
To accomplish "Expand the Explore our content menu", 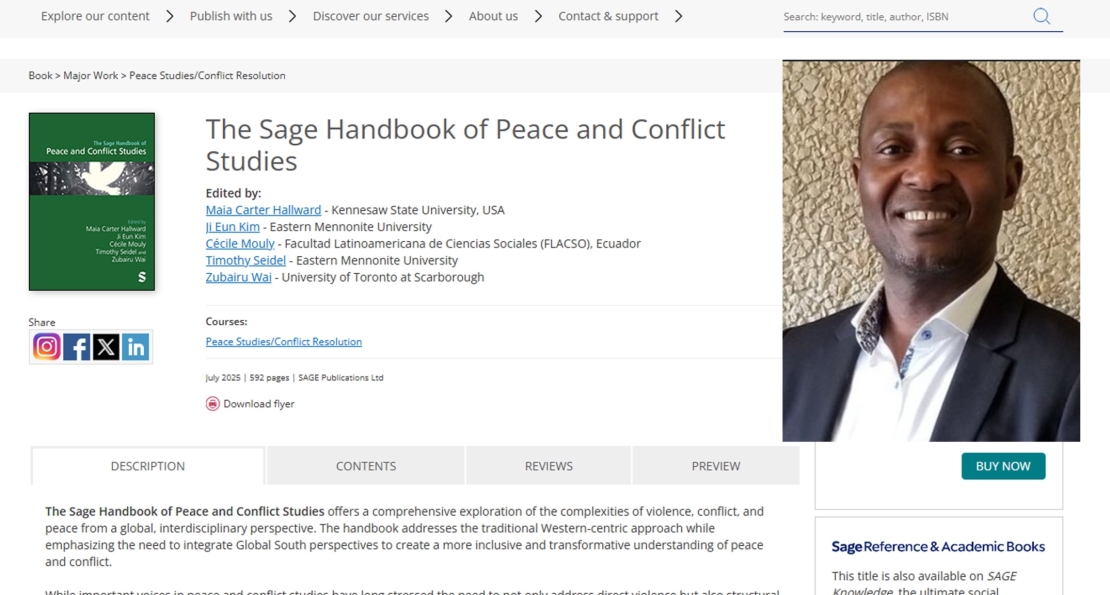I will click(x=95, y=16).
